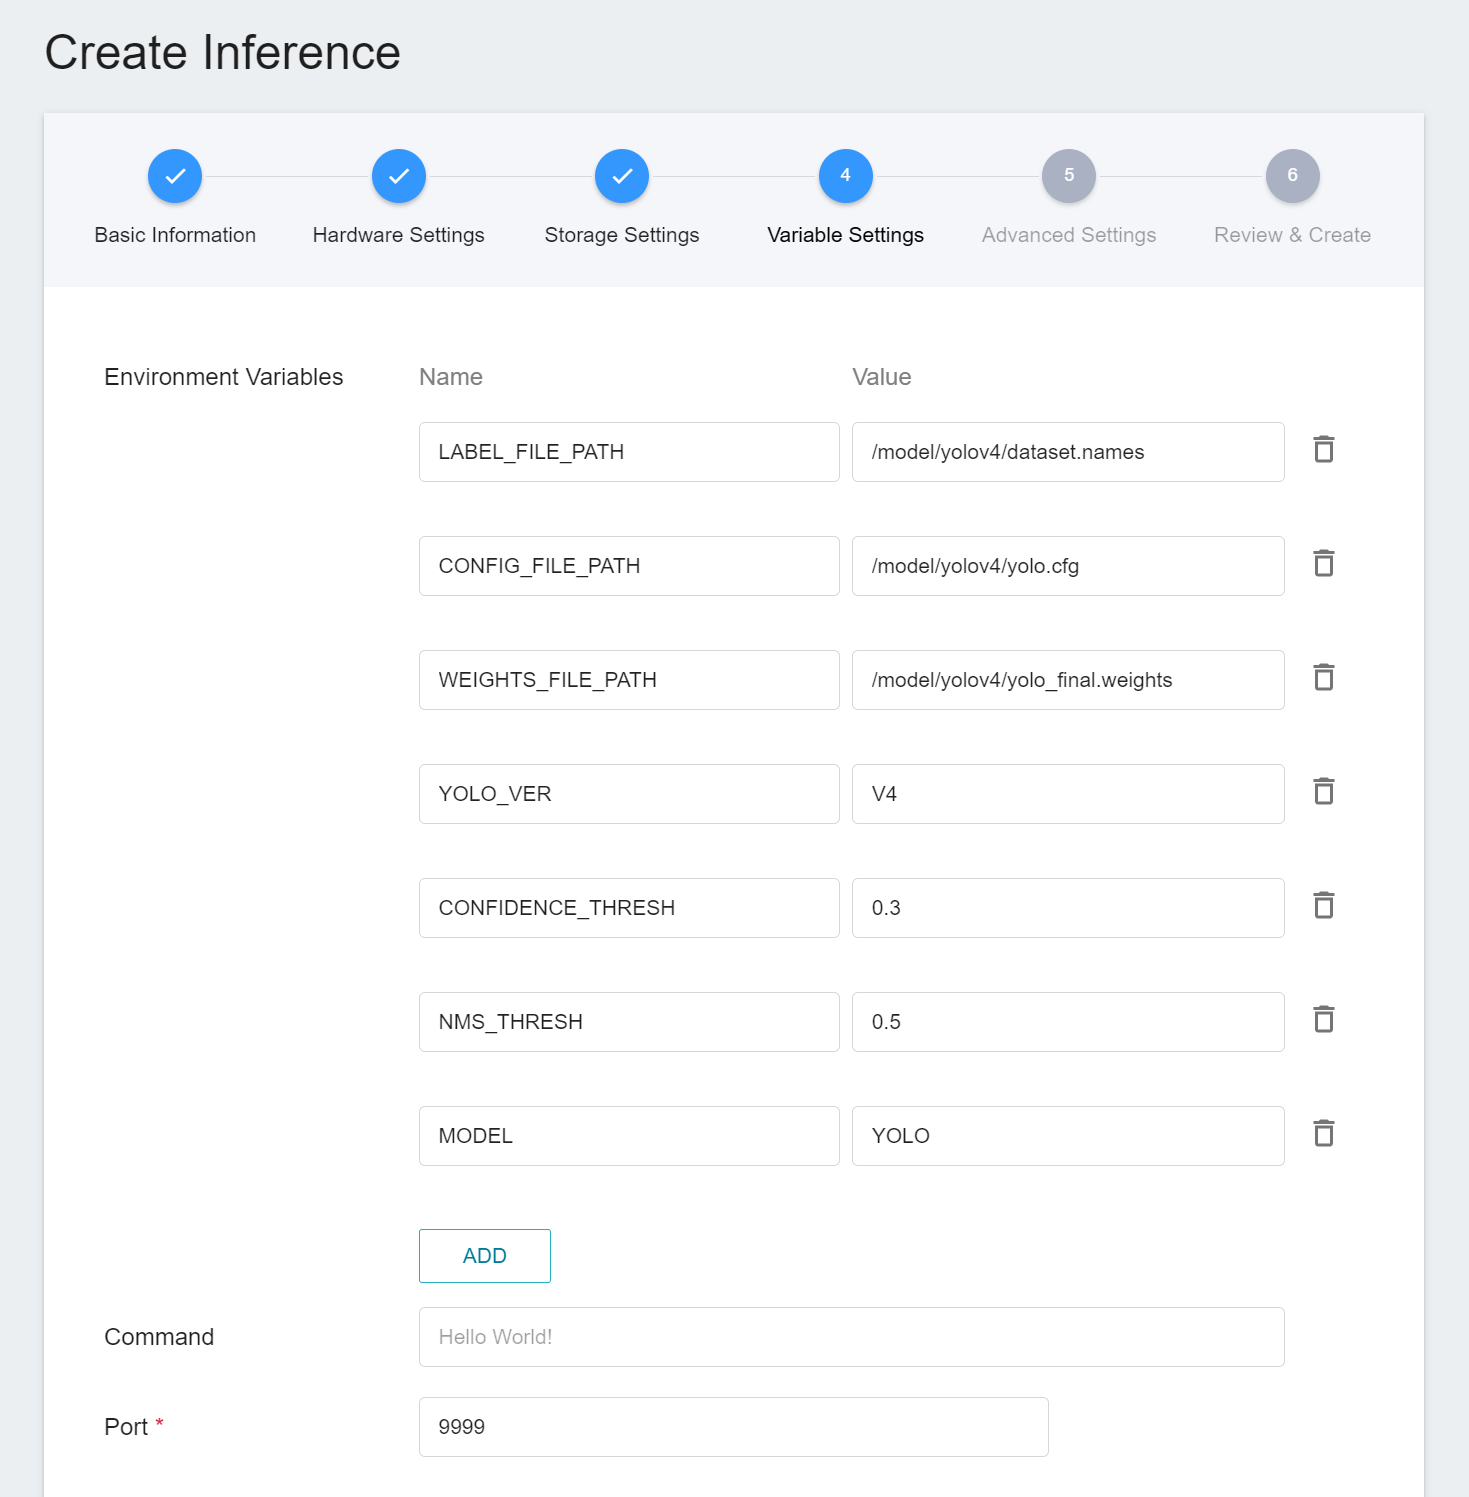Image resolution: width=1469 pixels, height=1497 pixels.
Task: Change the weights path value field
Action: 1068,680
